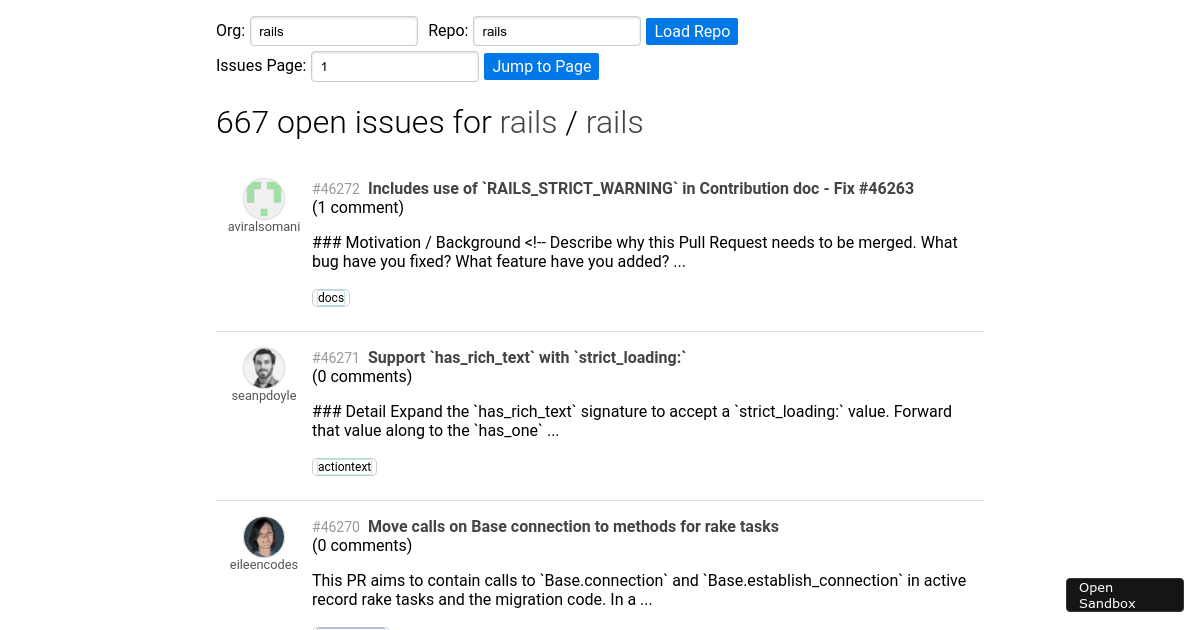Click aviralsomani's avatar image
This screenshot has height=630, width=1200.
point(264,199)
